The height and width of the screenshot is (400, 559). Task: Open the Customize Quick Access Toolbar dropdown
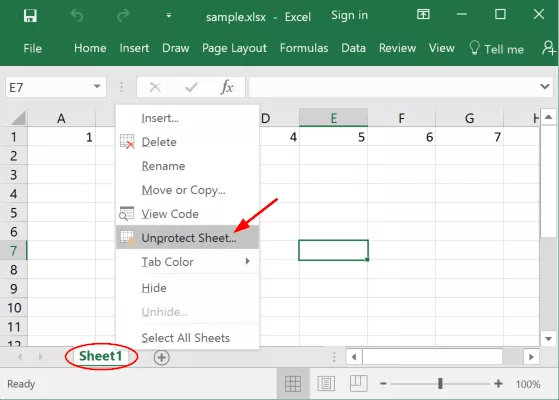(169, 15)
